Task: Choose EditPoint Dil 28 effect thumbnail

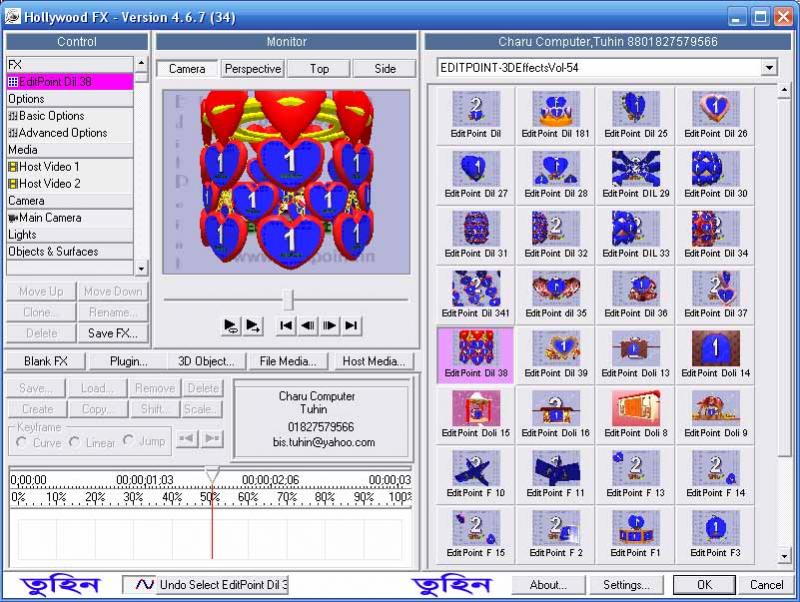Action: tap(555, 175)
